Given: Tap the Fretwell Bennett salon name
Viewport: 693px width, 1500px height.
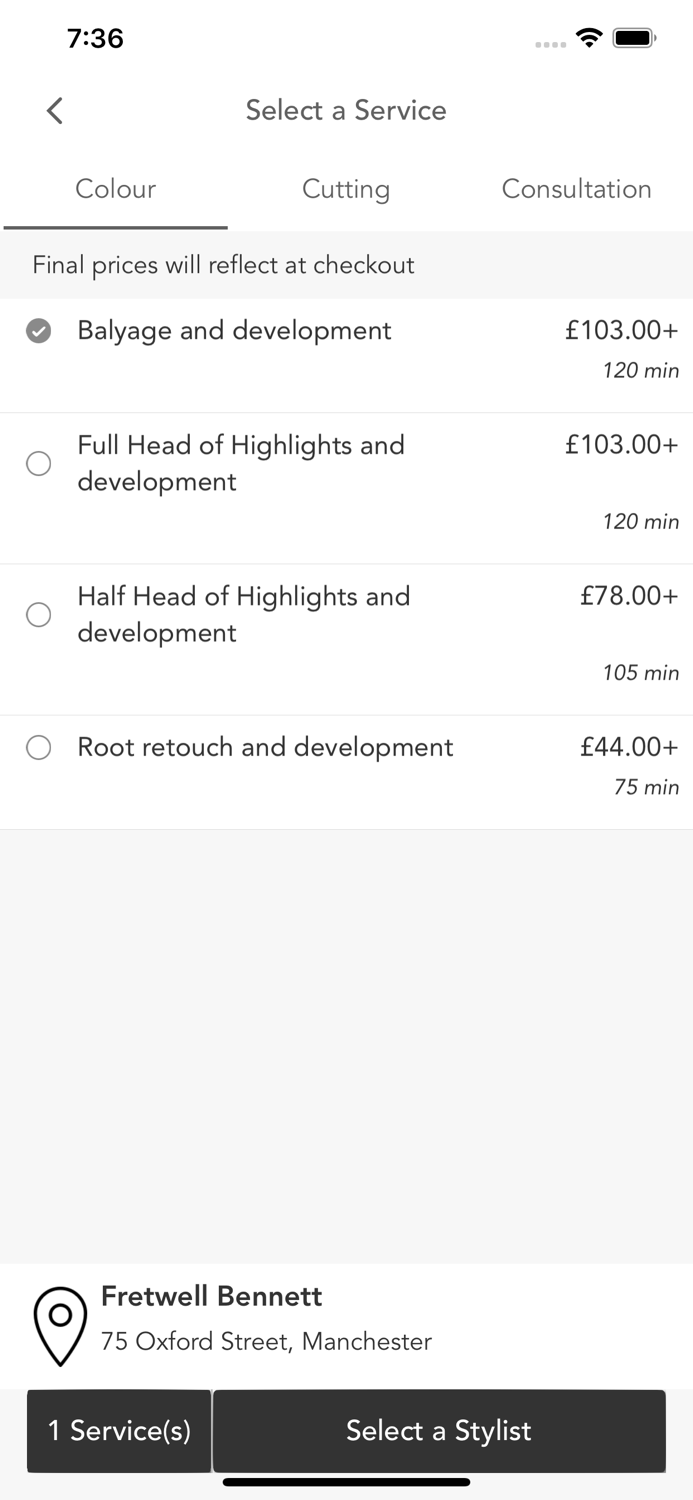Looking at the screenshot, I should [x=212, y=1297].
